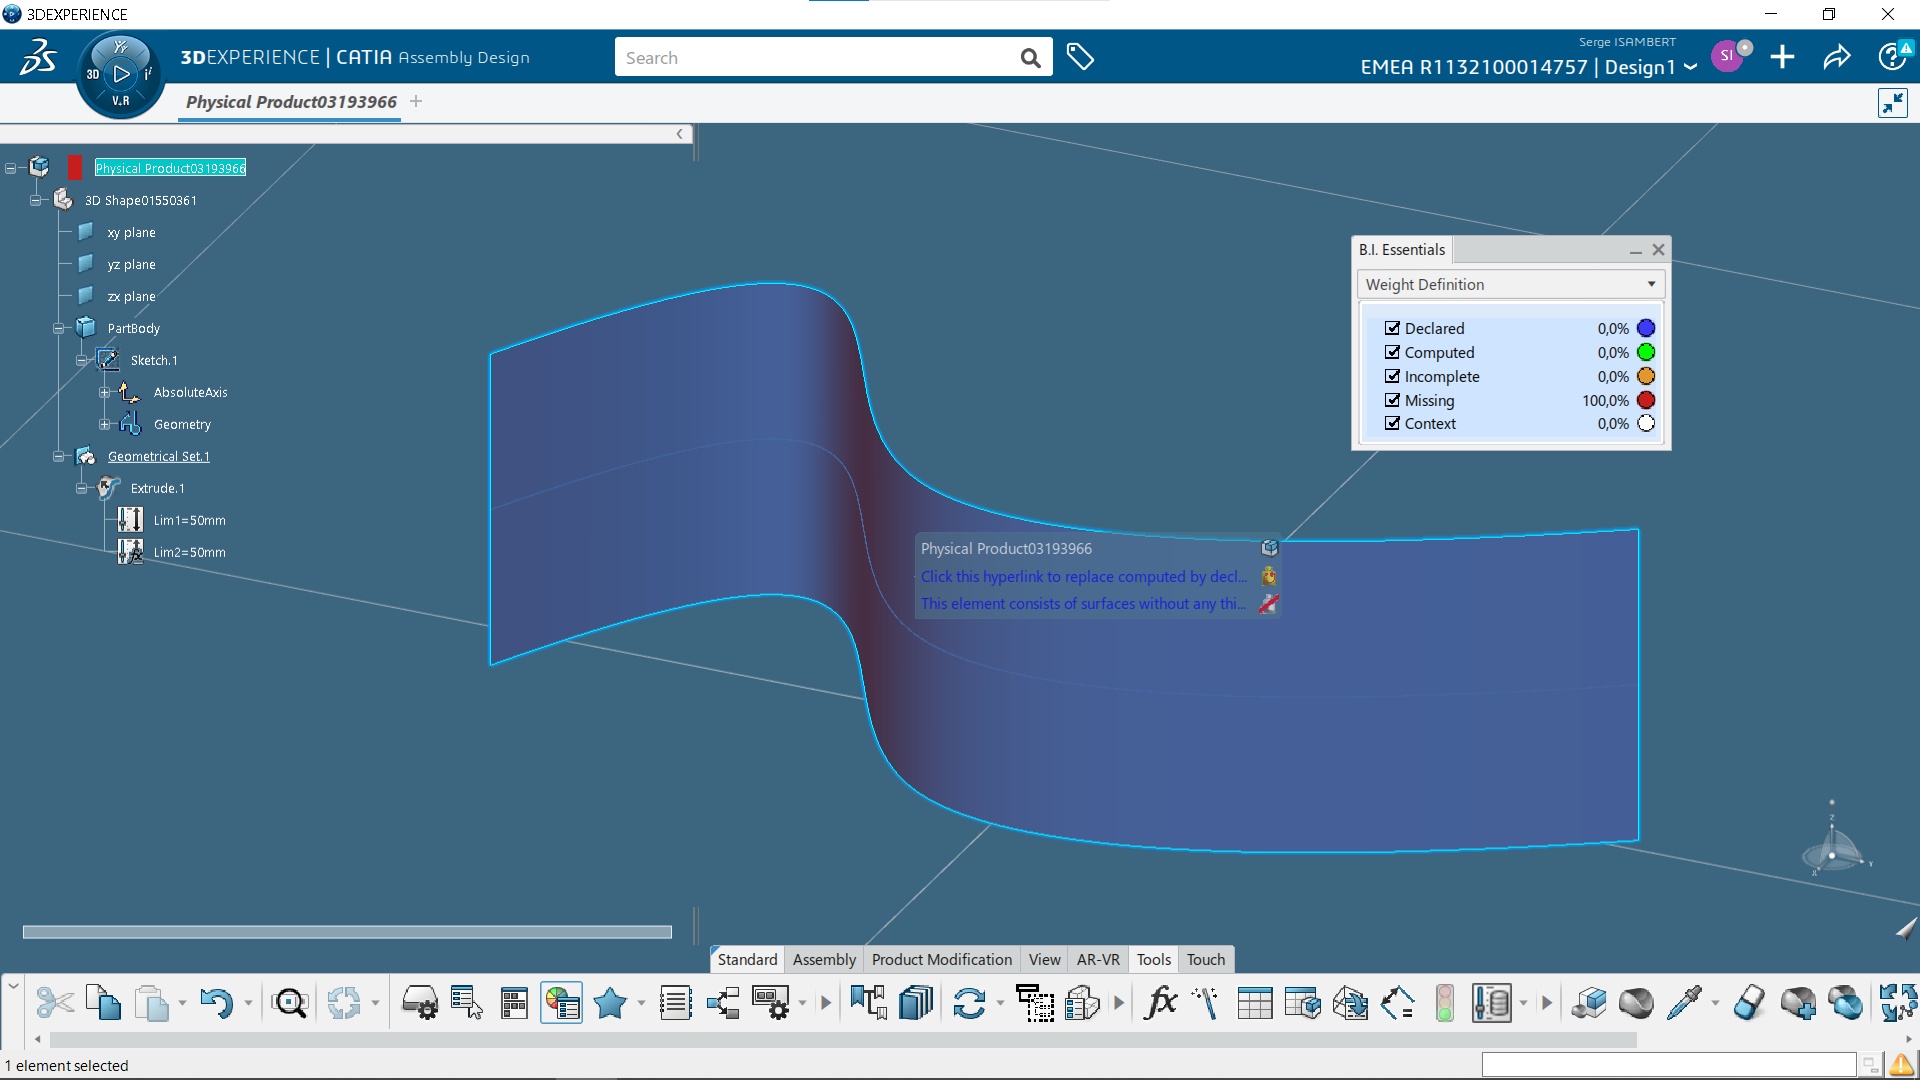Click the replace computed by declared hyperlink
This screenshot has width=1920, height=1080.
click(x=1083, y=576)
